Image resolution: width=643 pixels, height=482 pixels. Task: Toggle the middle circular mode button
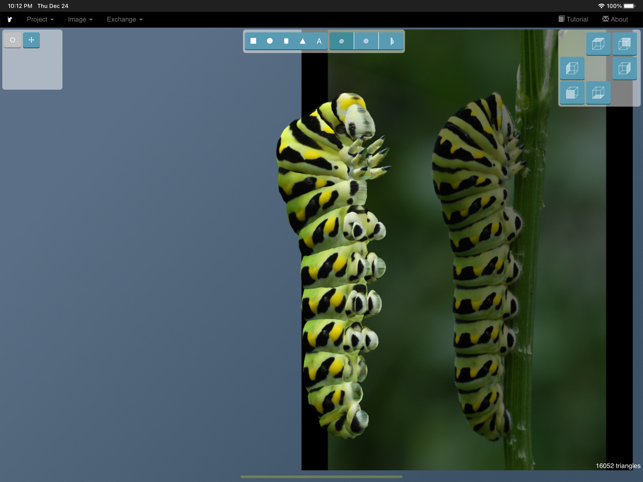click(366, 41)
